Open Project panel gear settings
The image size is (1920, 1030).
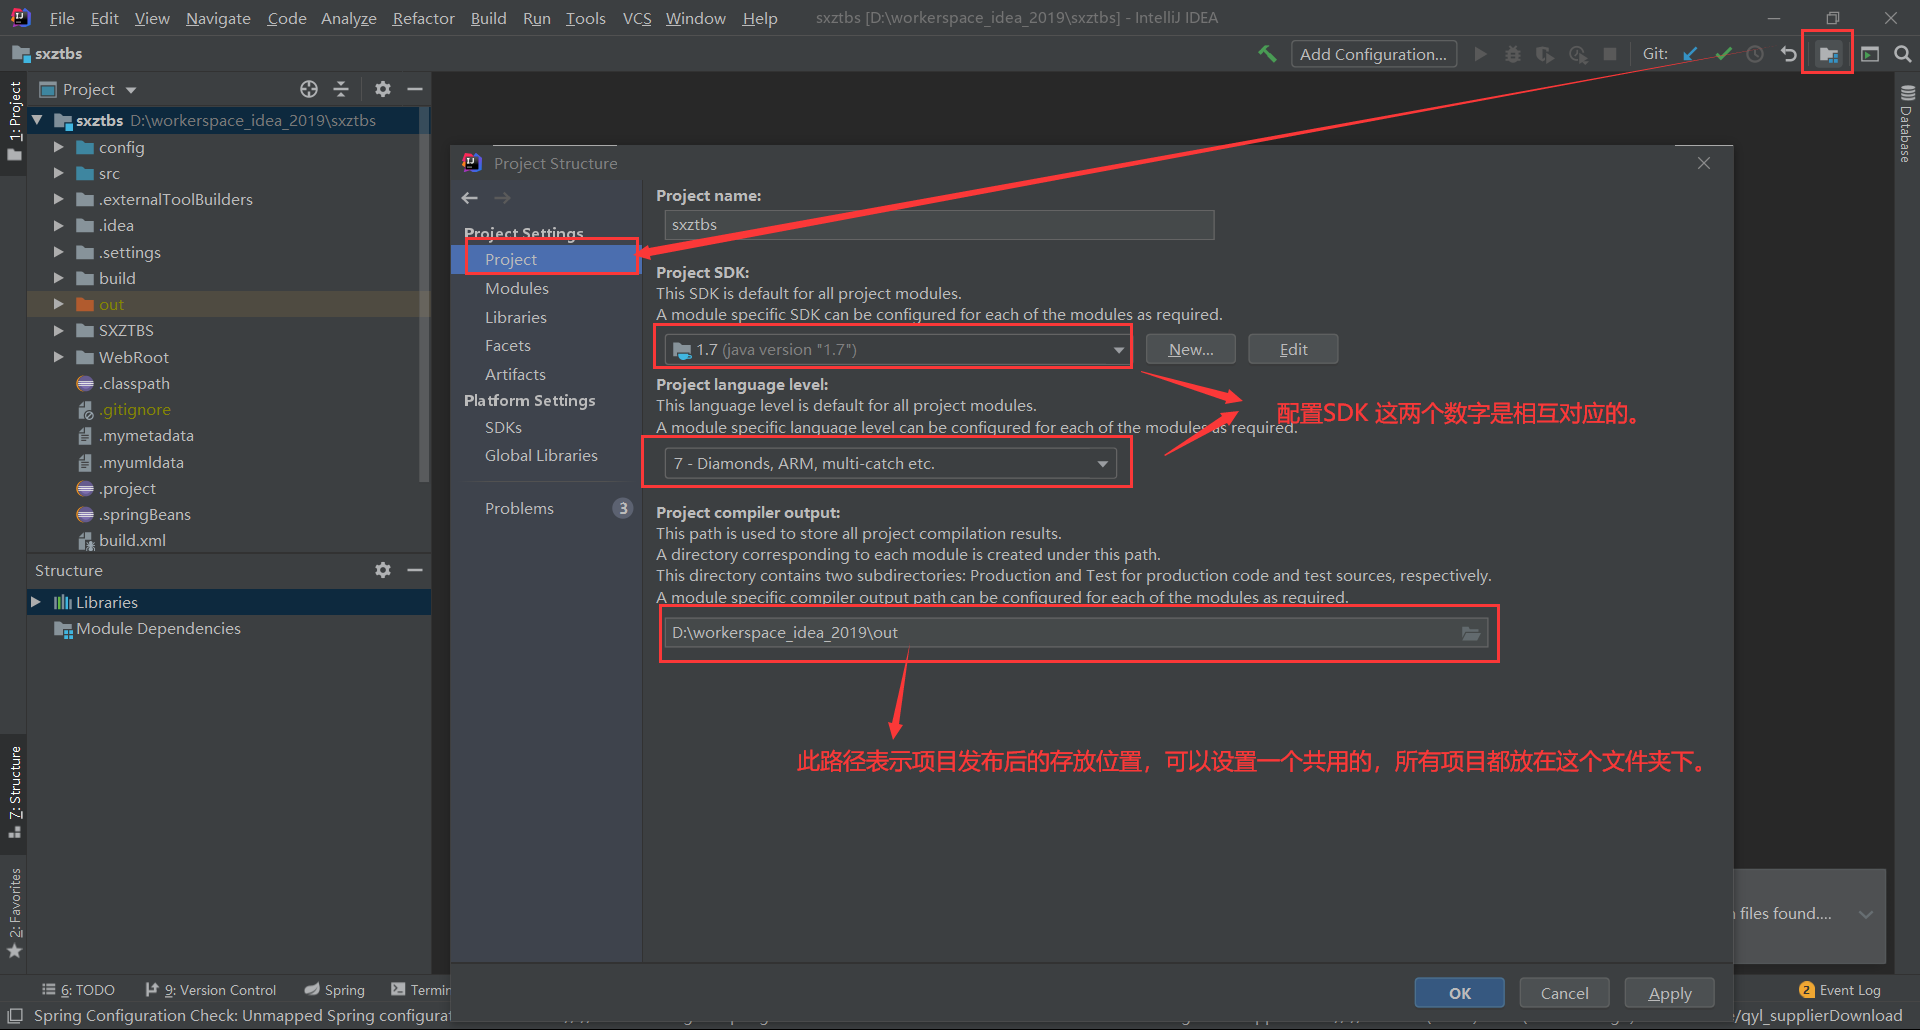[x=383, y=89]
